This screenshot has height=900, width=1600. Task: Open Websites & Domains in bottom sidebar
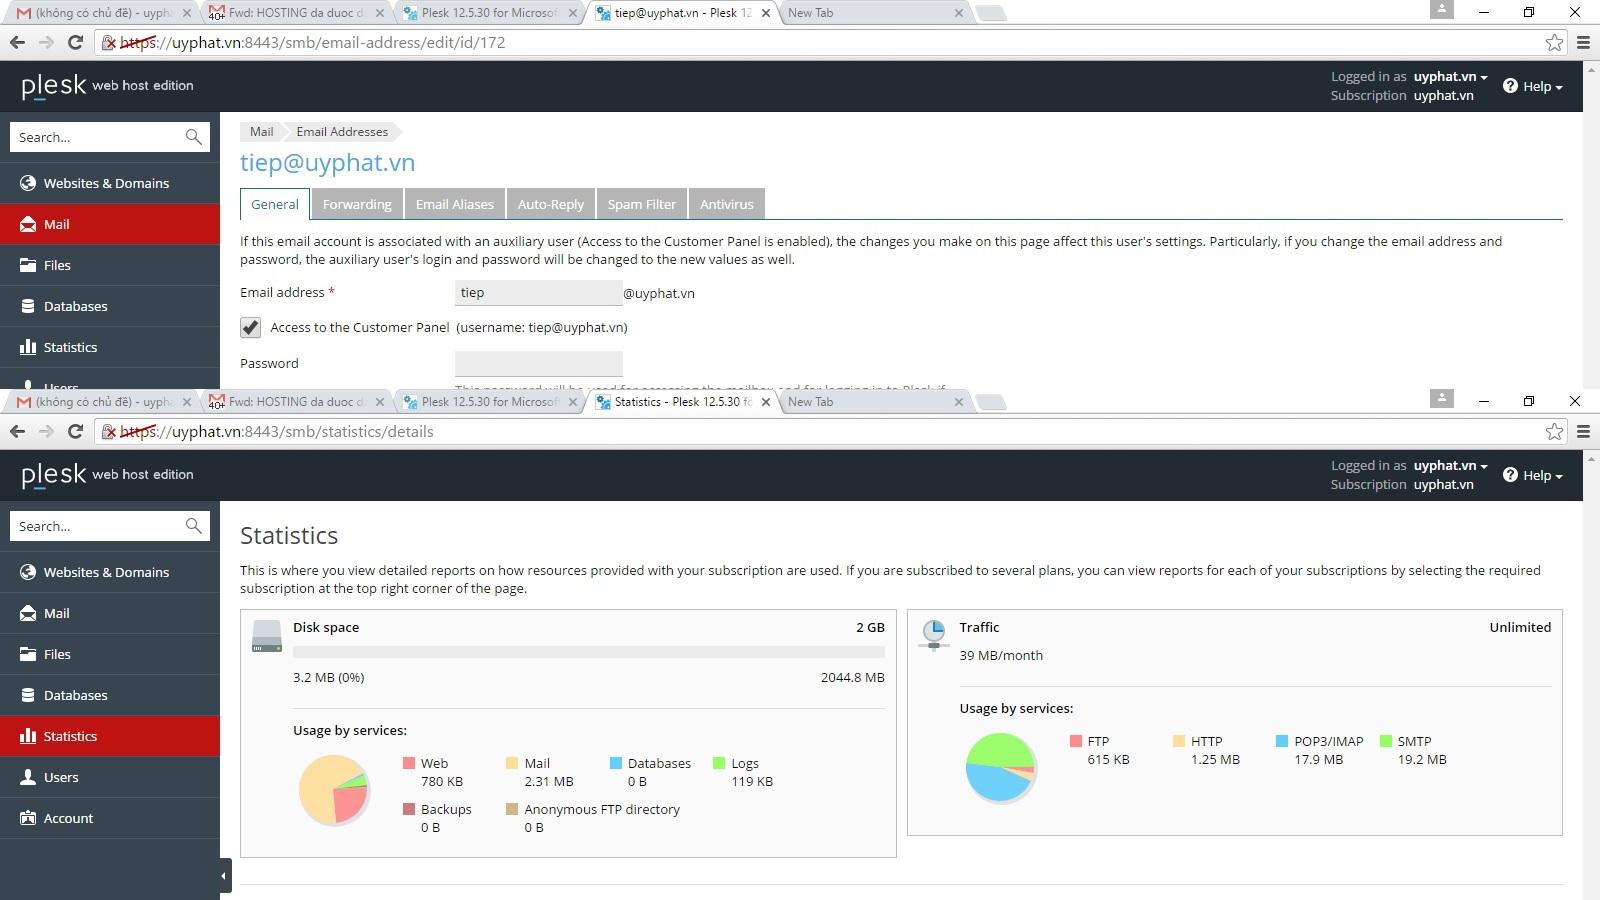tap(110, 572)
